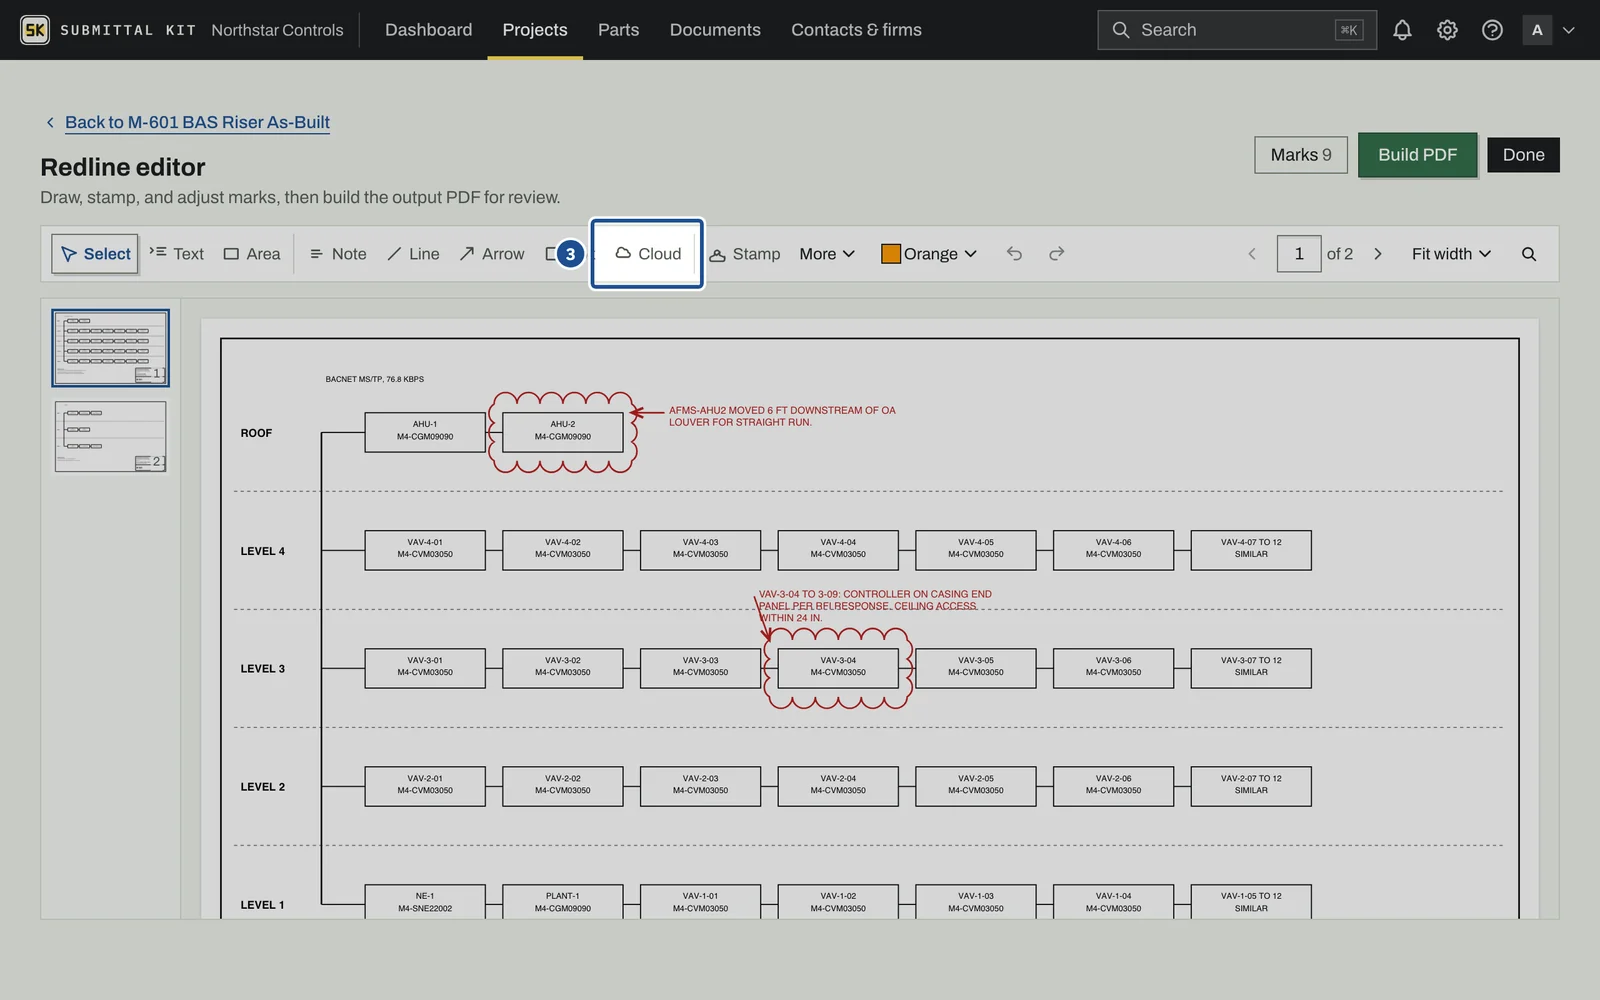Select page 2 thumbnail

[x=110, y=437]
